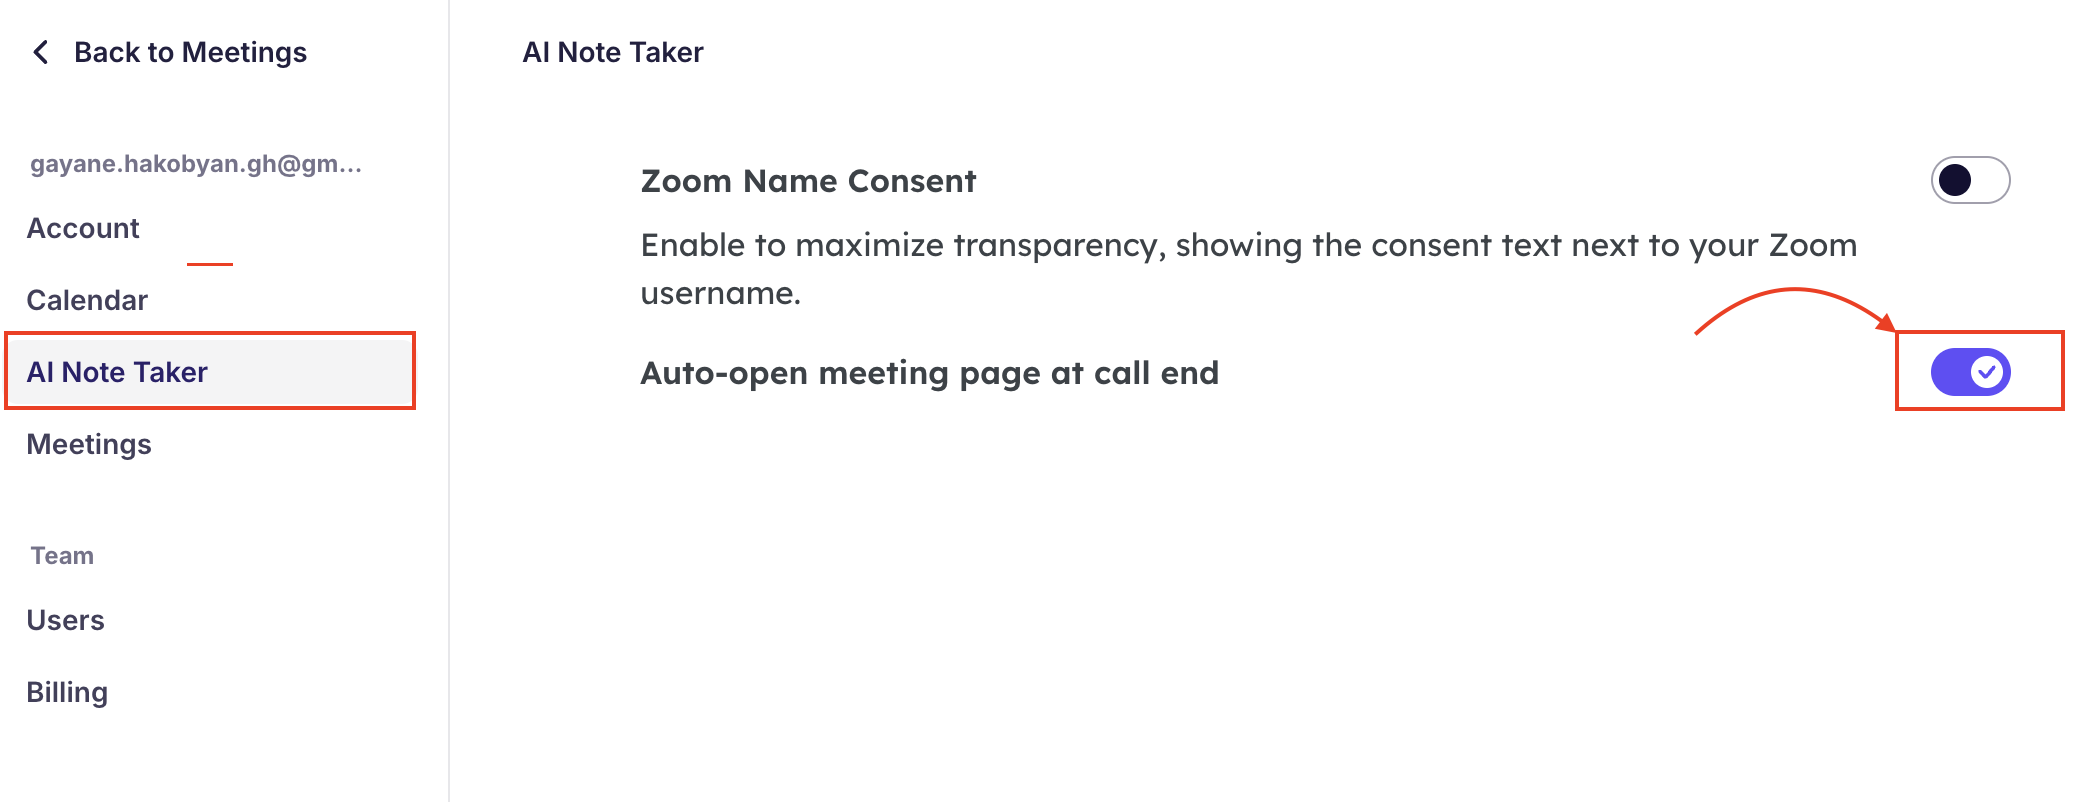Click the AI Note Taker page heading

[x=613, y=52]
